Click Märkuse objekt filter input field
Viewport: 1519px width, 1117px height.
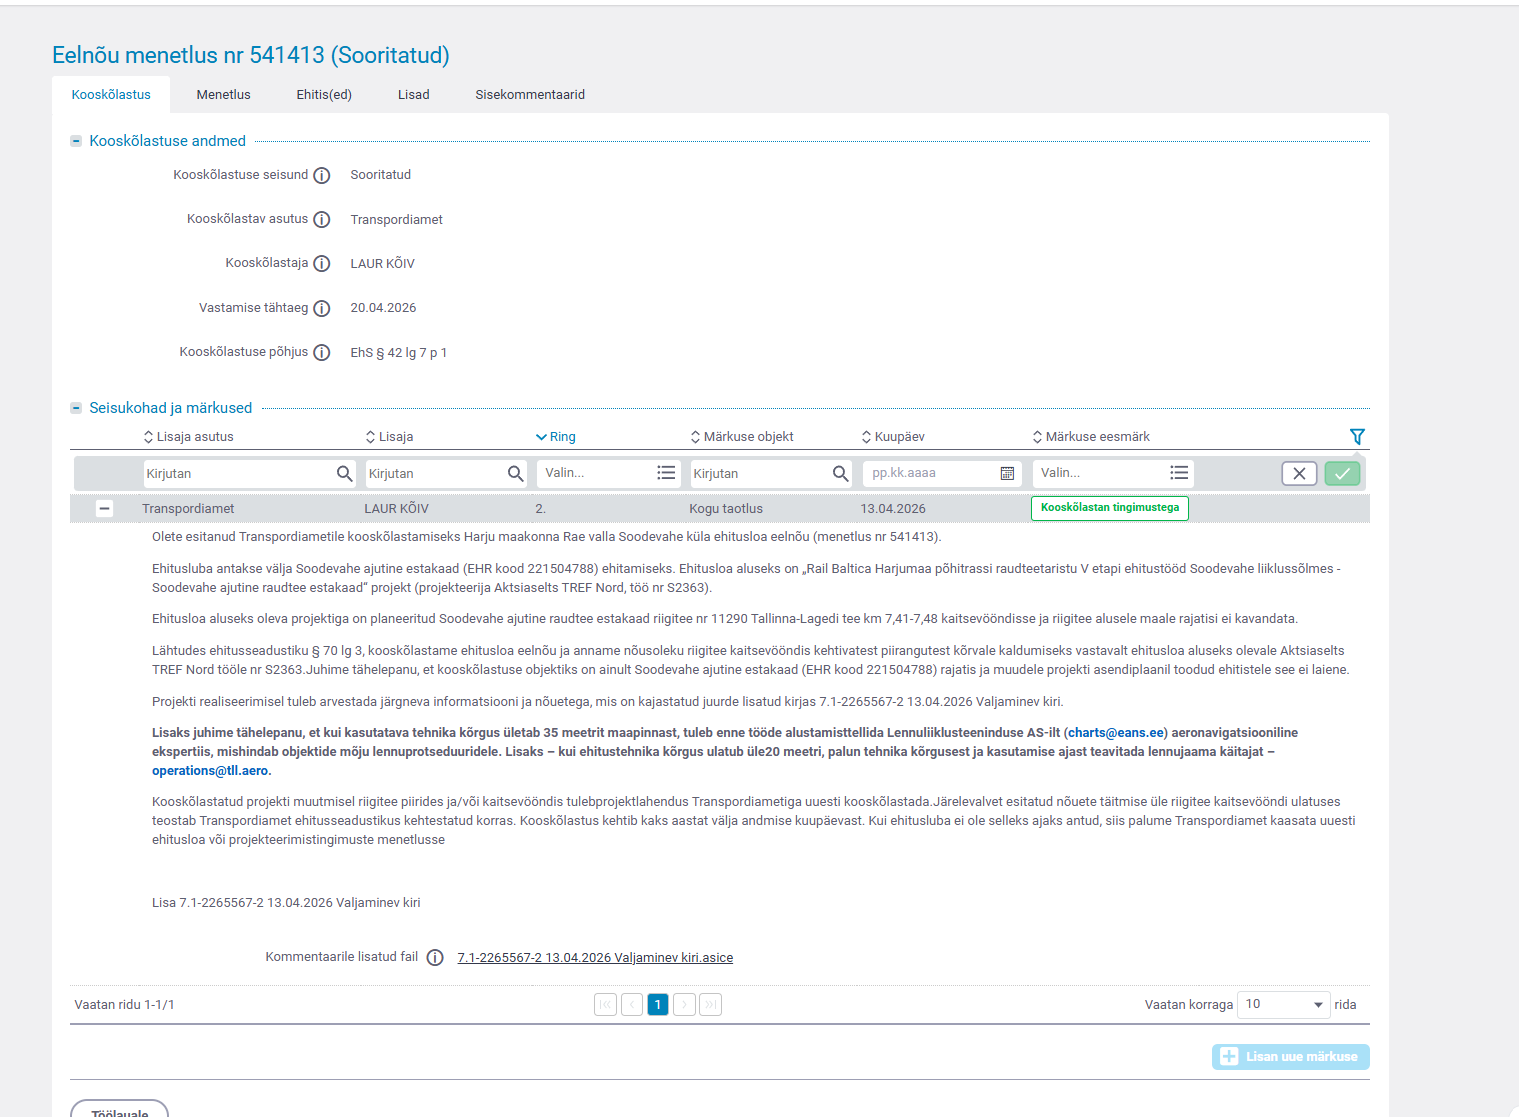click(x=760, y=474)
